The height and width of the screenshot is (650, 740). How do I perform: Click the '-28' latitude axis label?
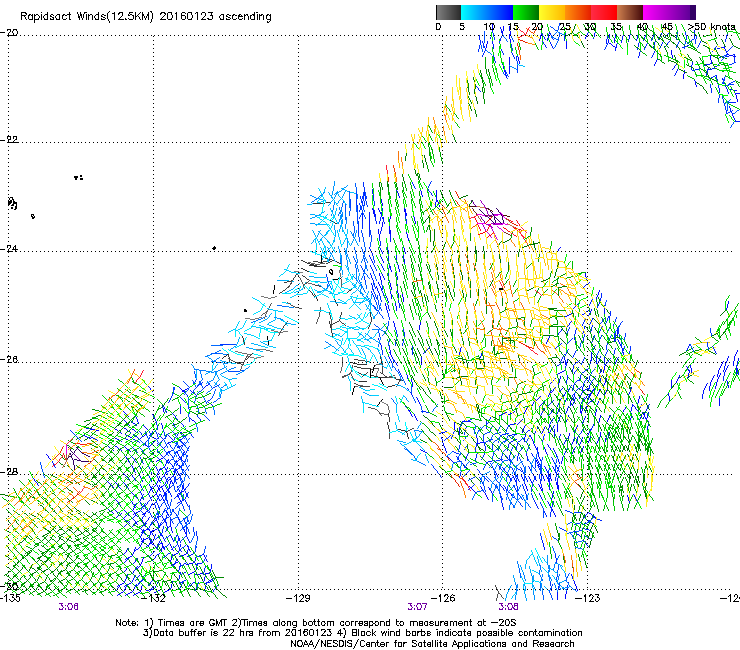click(x=9, y=472)
